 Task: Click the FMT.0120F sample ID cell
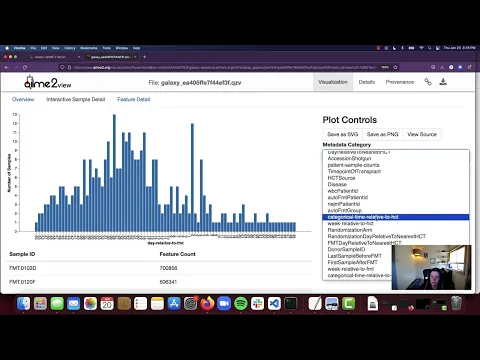tap(22, 282)
